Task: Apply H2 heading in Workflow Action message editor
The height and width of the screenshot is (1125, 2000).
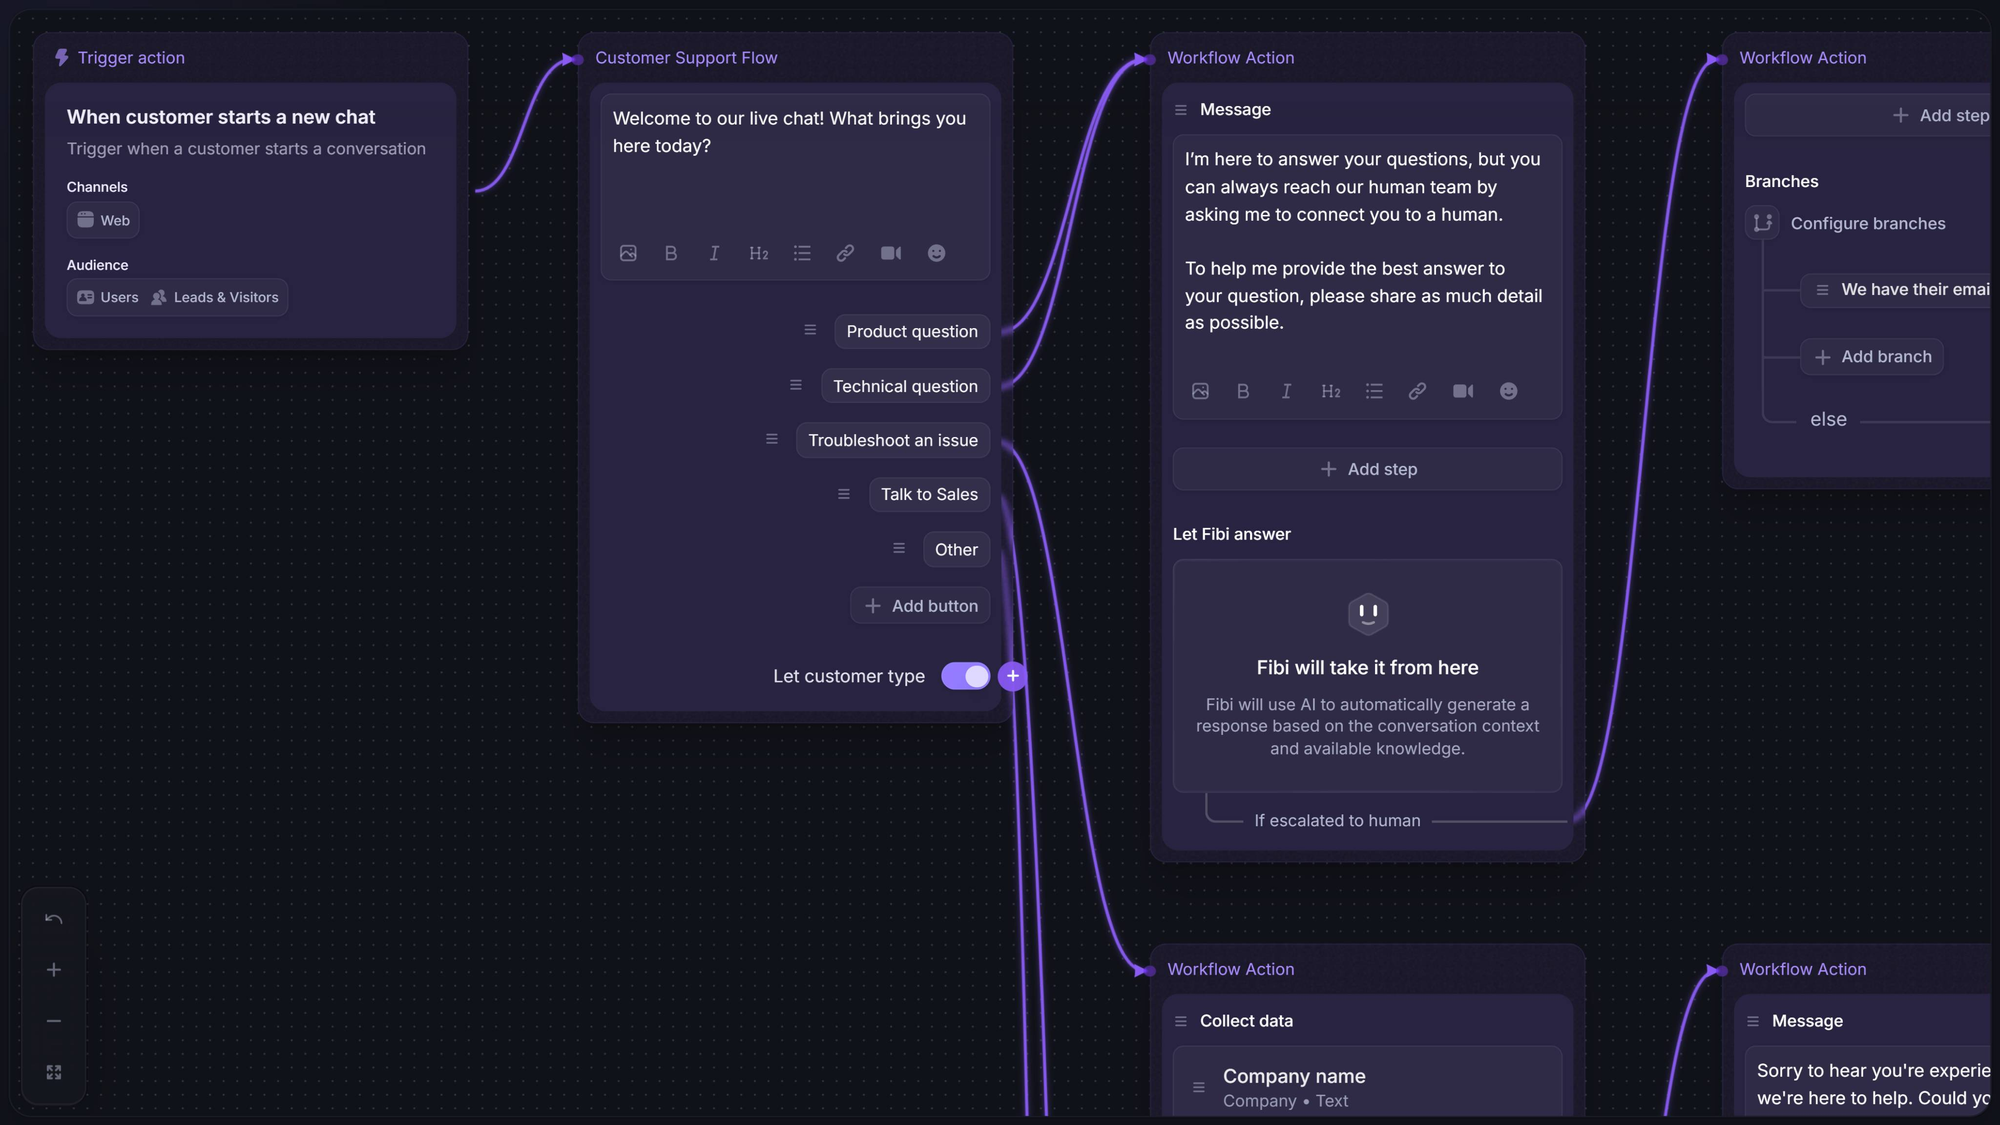Action: pos(1331,391)
